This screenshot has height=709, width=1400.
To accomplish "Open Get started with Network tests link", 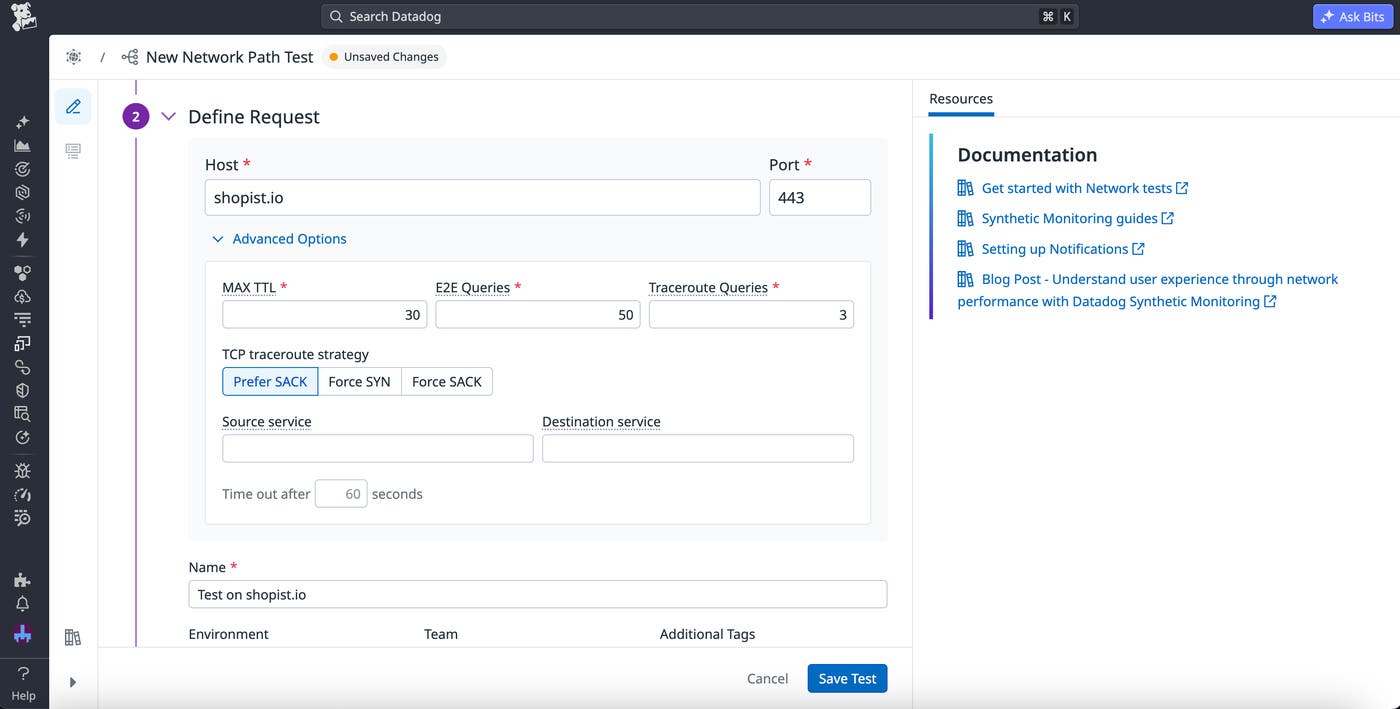I will click(1076, 188).
